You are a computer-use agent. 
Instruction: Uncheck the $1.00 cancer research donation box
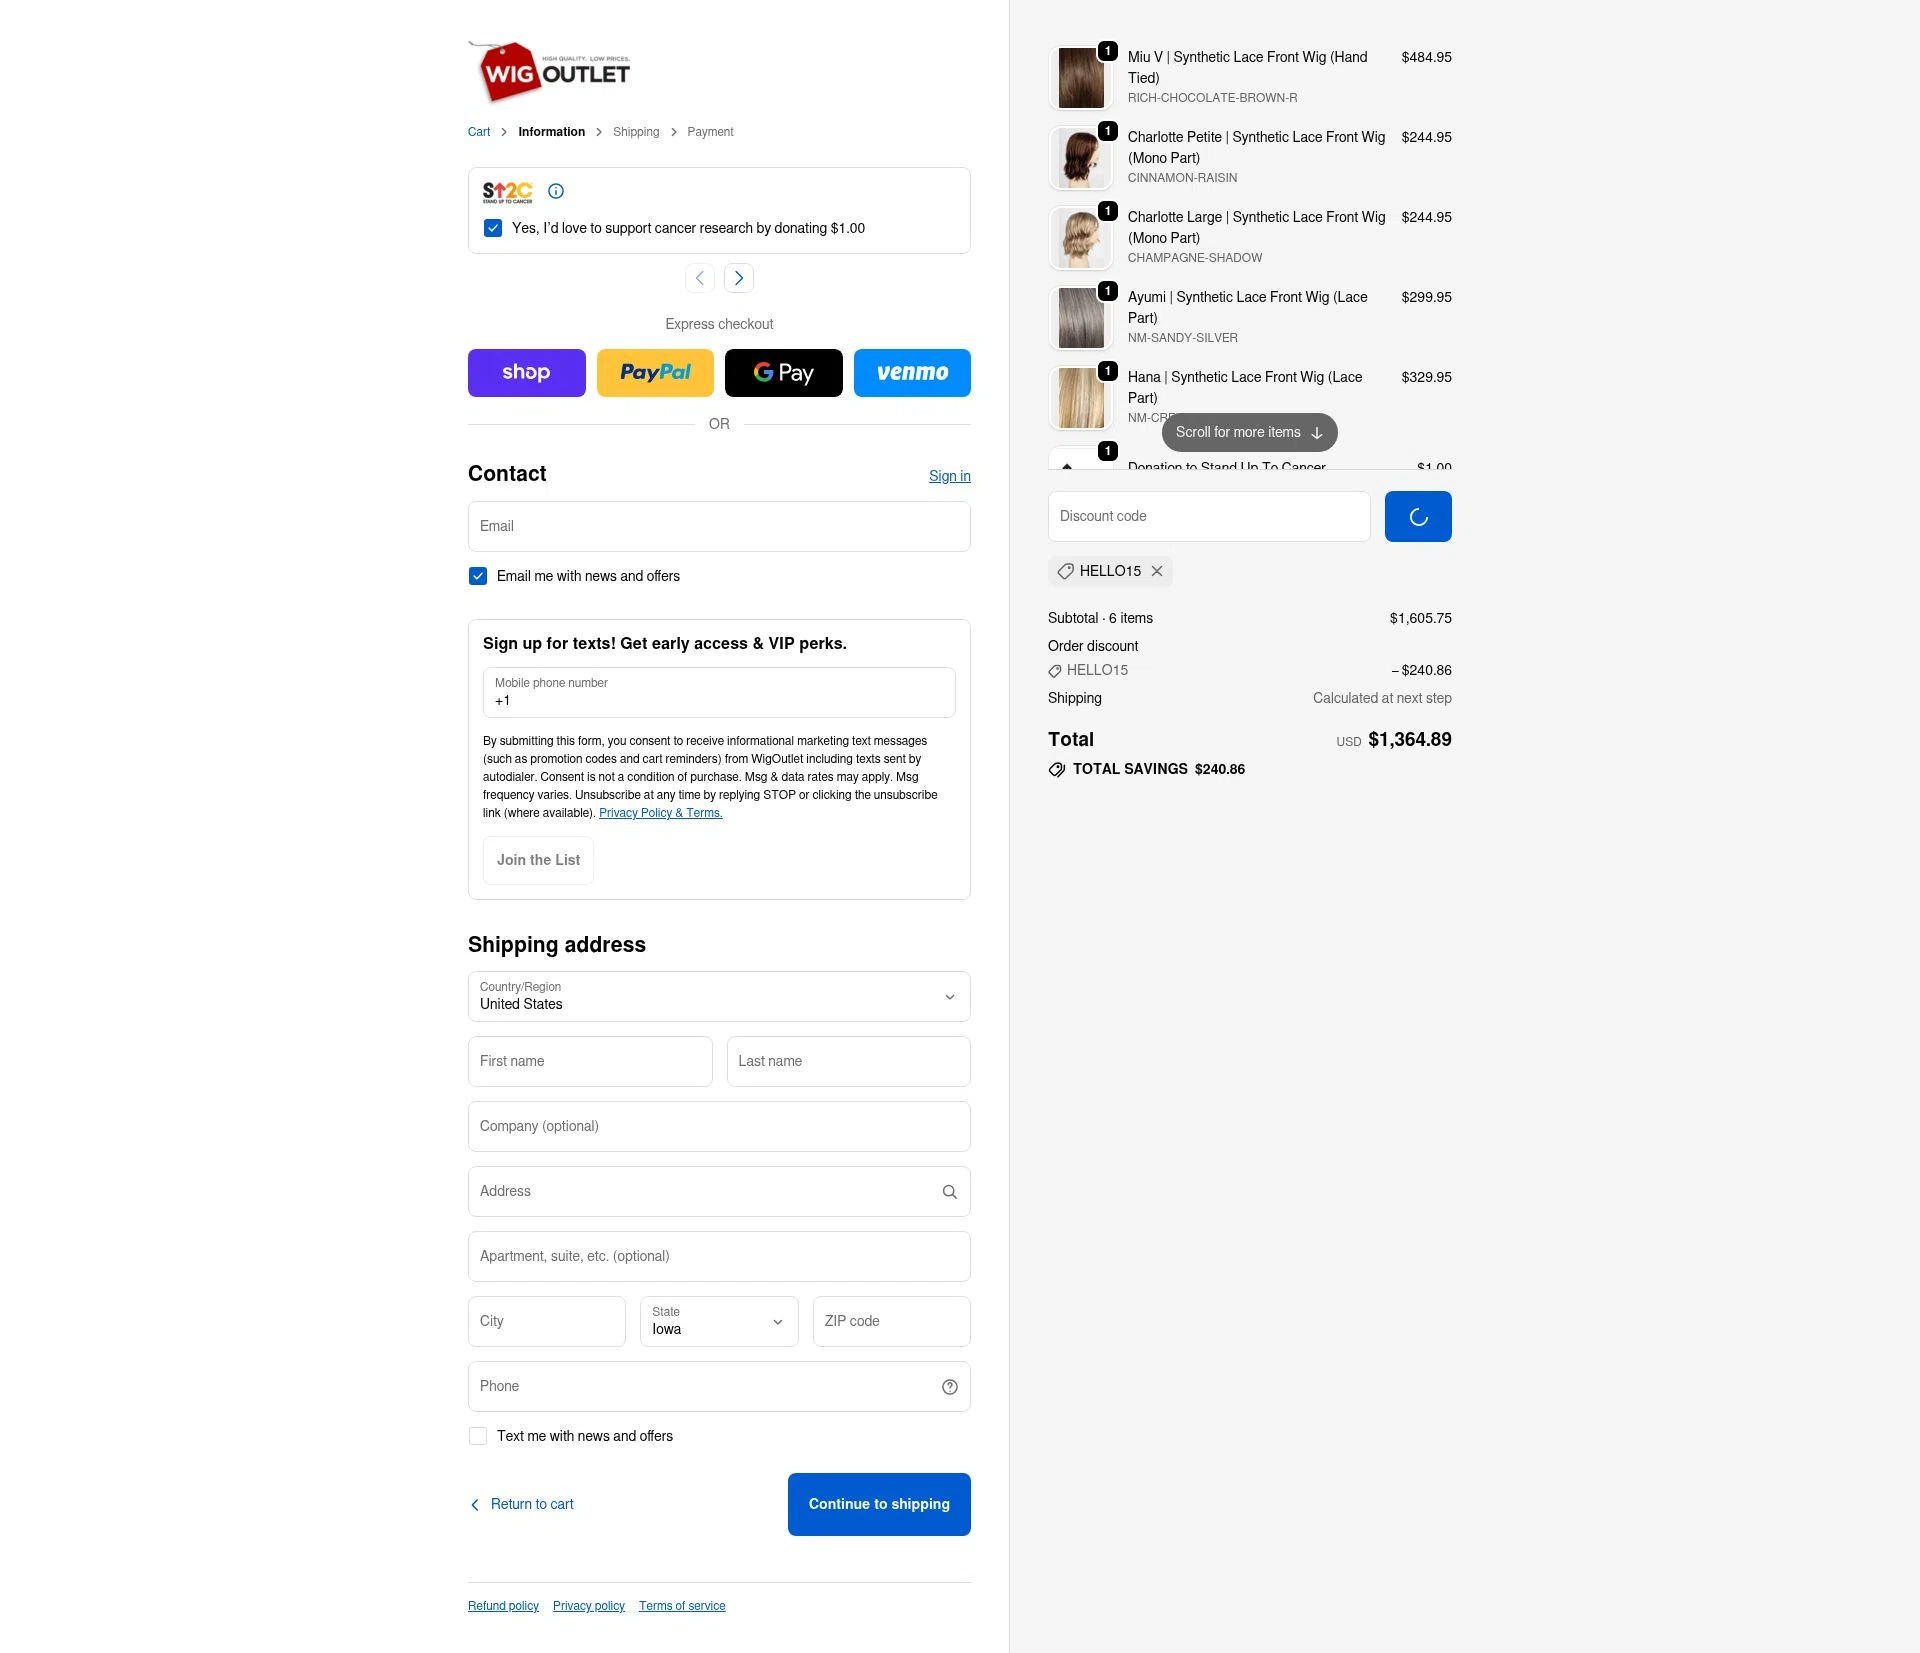tap(493, 228)
